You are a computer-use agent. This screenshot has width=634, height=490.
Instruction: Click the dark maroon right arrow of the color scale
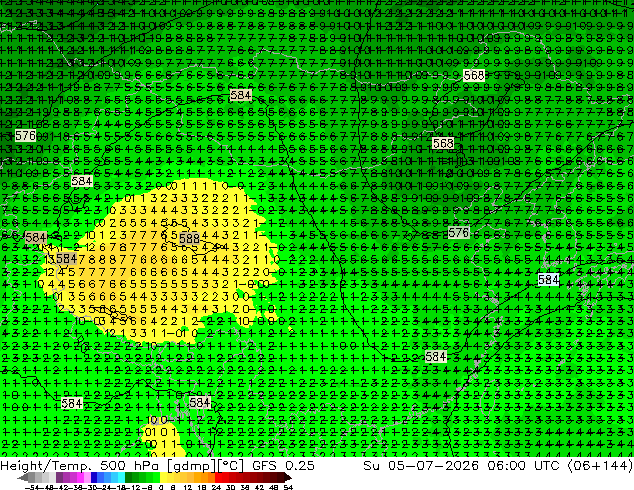pyautogui.click(x=287, y=478)
